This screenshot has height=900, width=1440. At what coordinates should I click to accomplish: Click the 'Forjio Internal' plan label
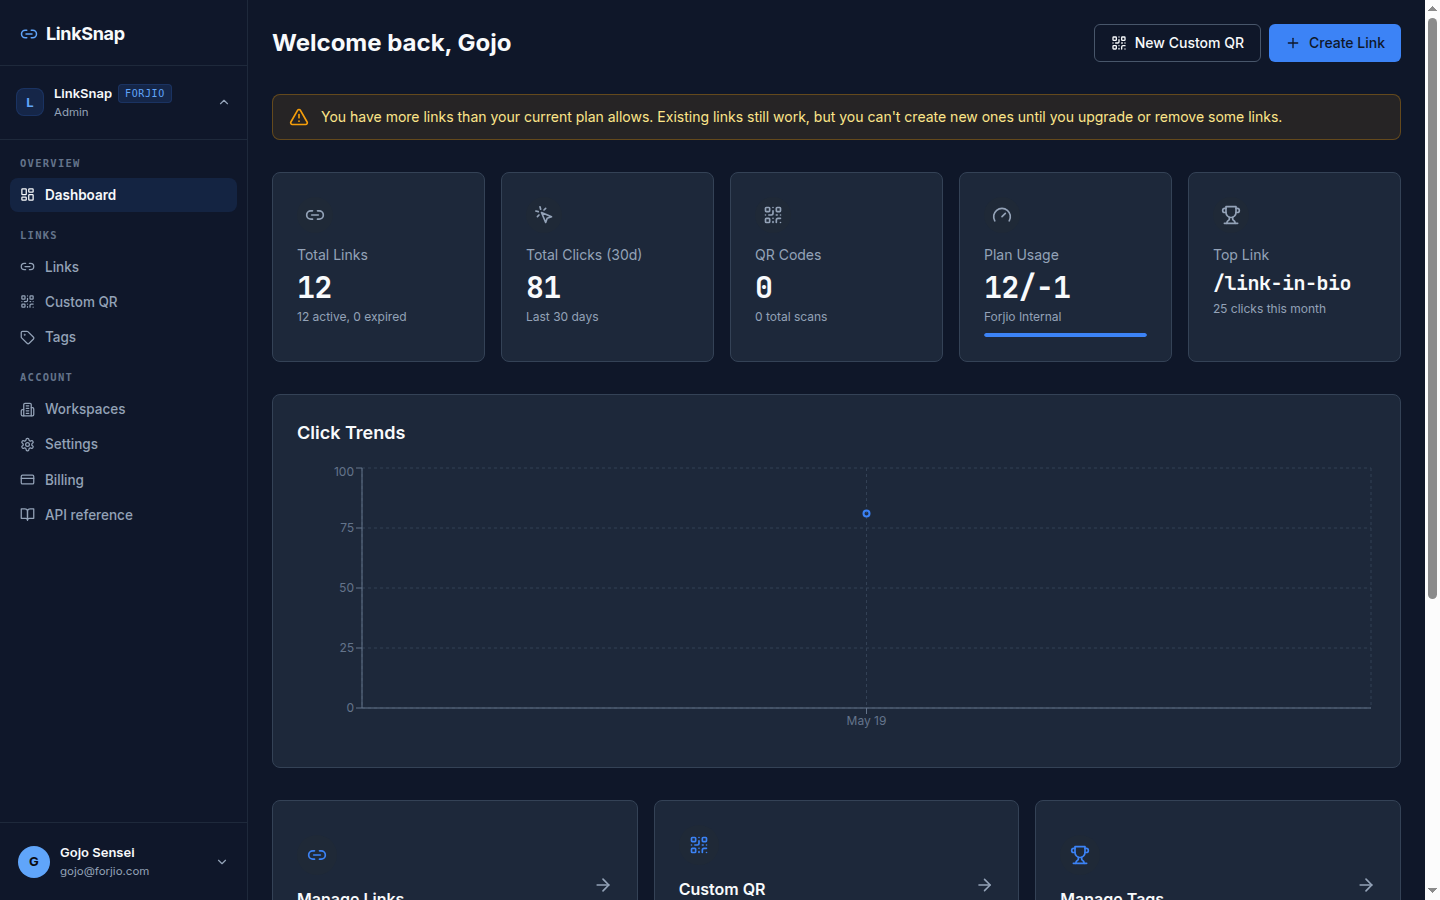coord(1023,317)
